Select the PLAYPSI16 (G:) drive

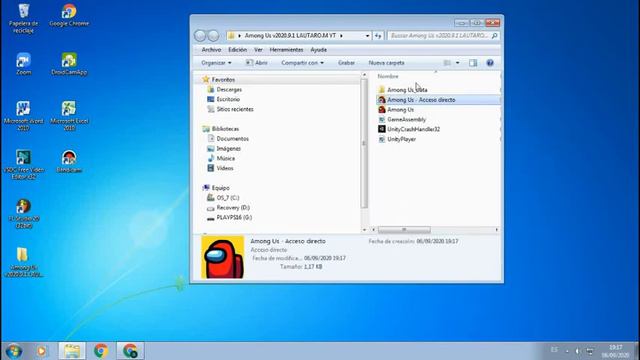pos(229,218)
